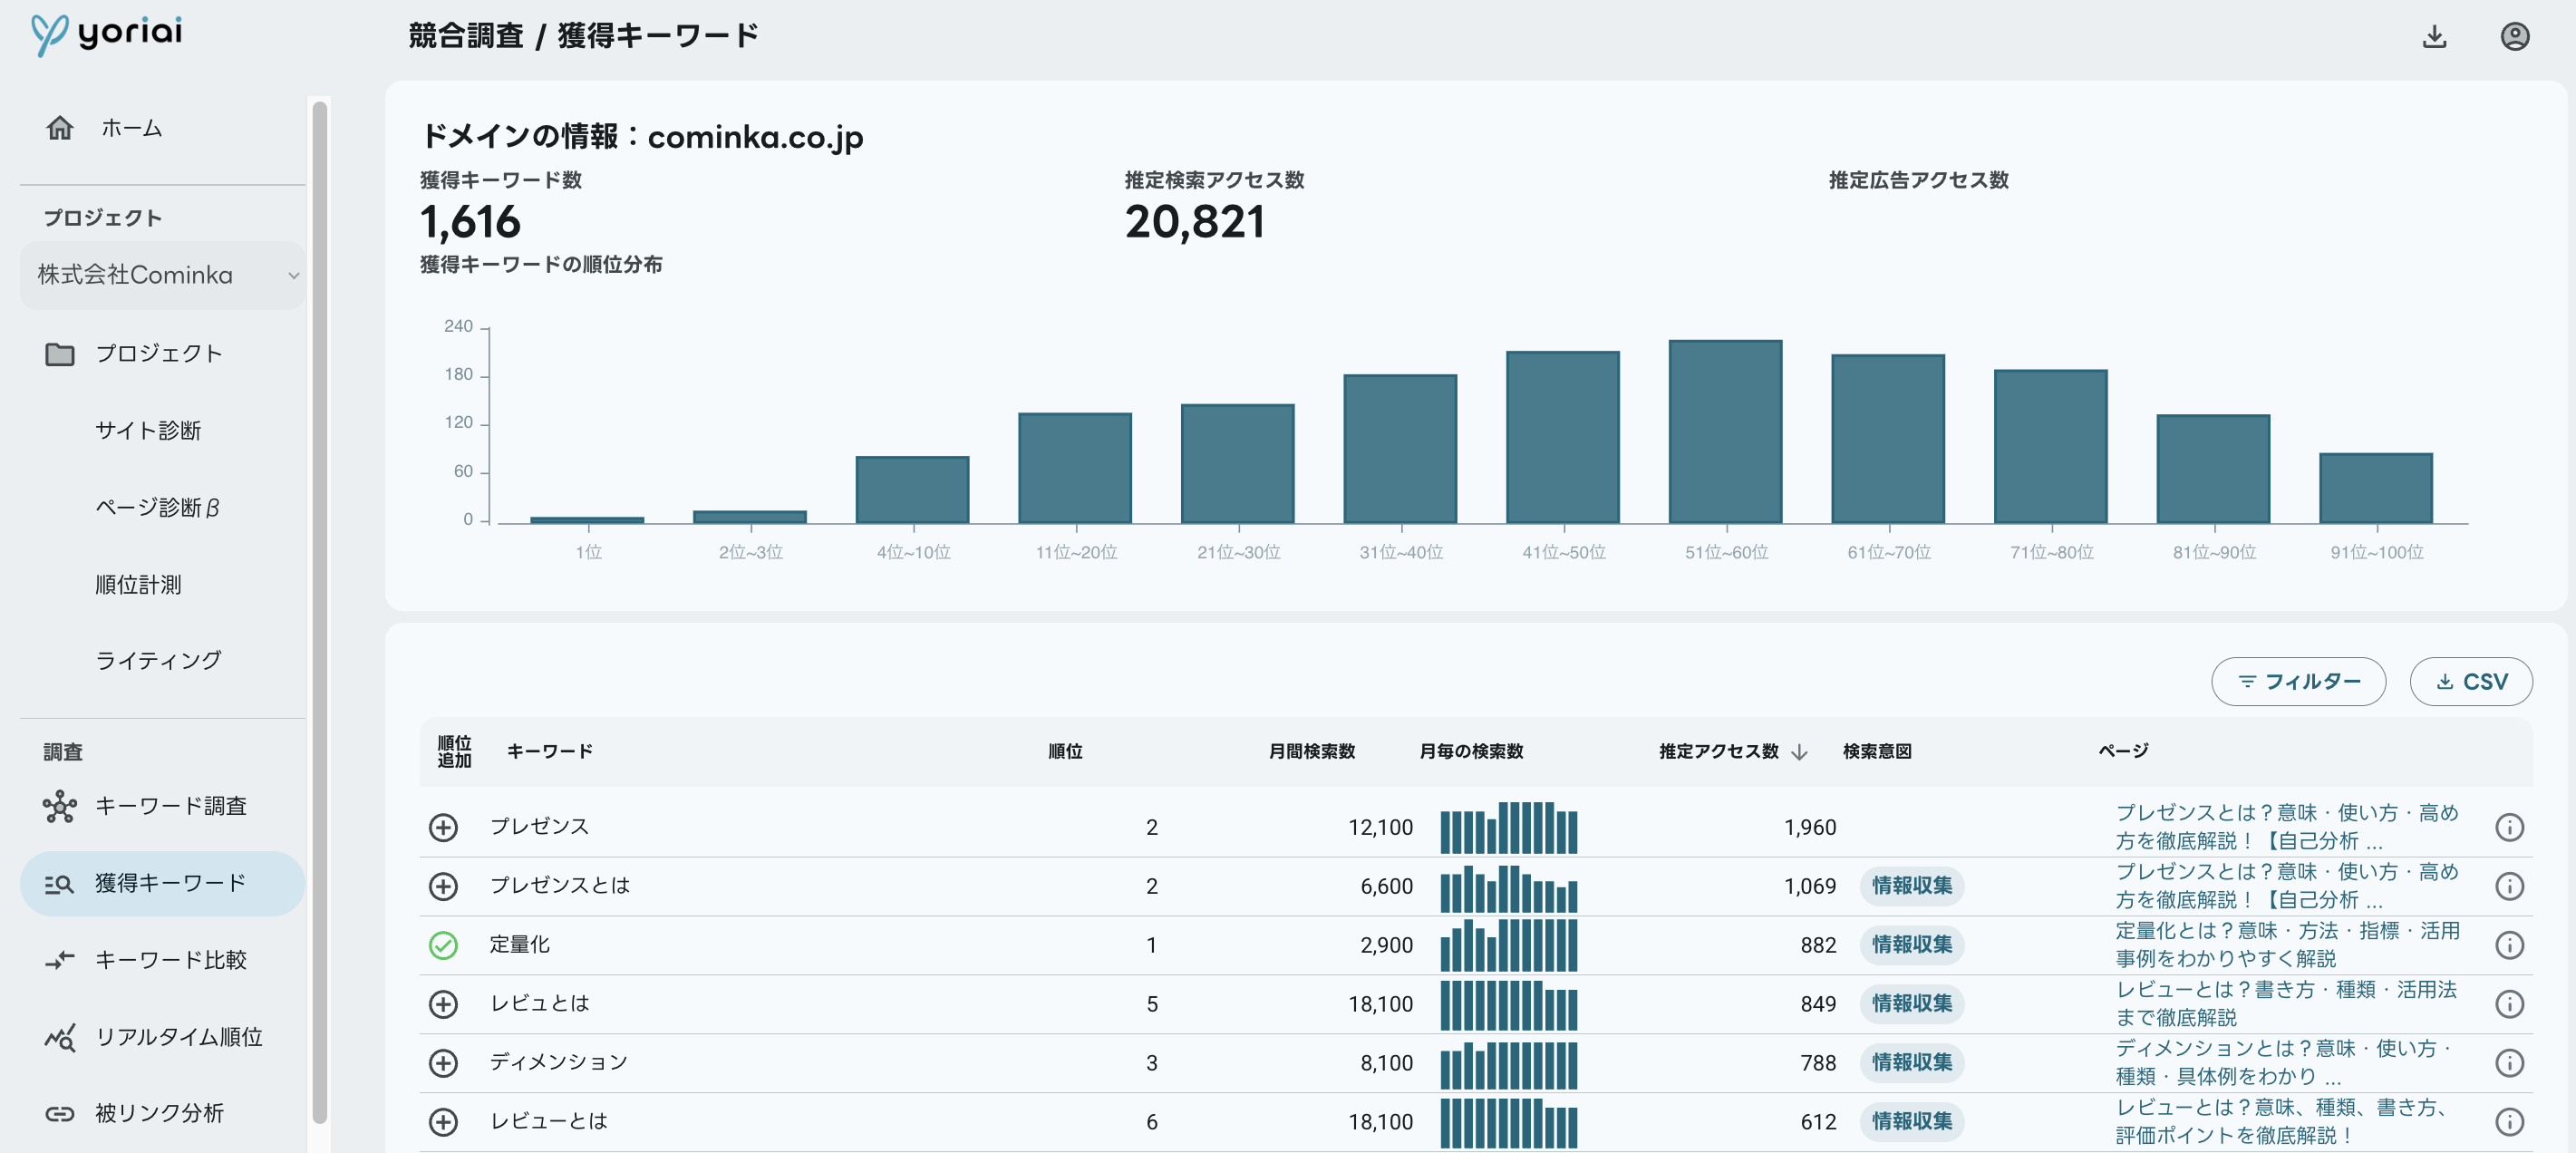Click the 51位~60位 bar in chart
This screenshot has width=2576, height=1153.
(1725, 432)
